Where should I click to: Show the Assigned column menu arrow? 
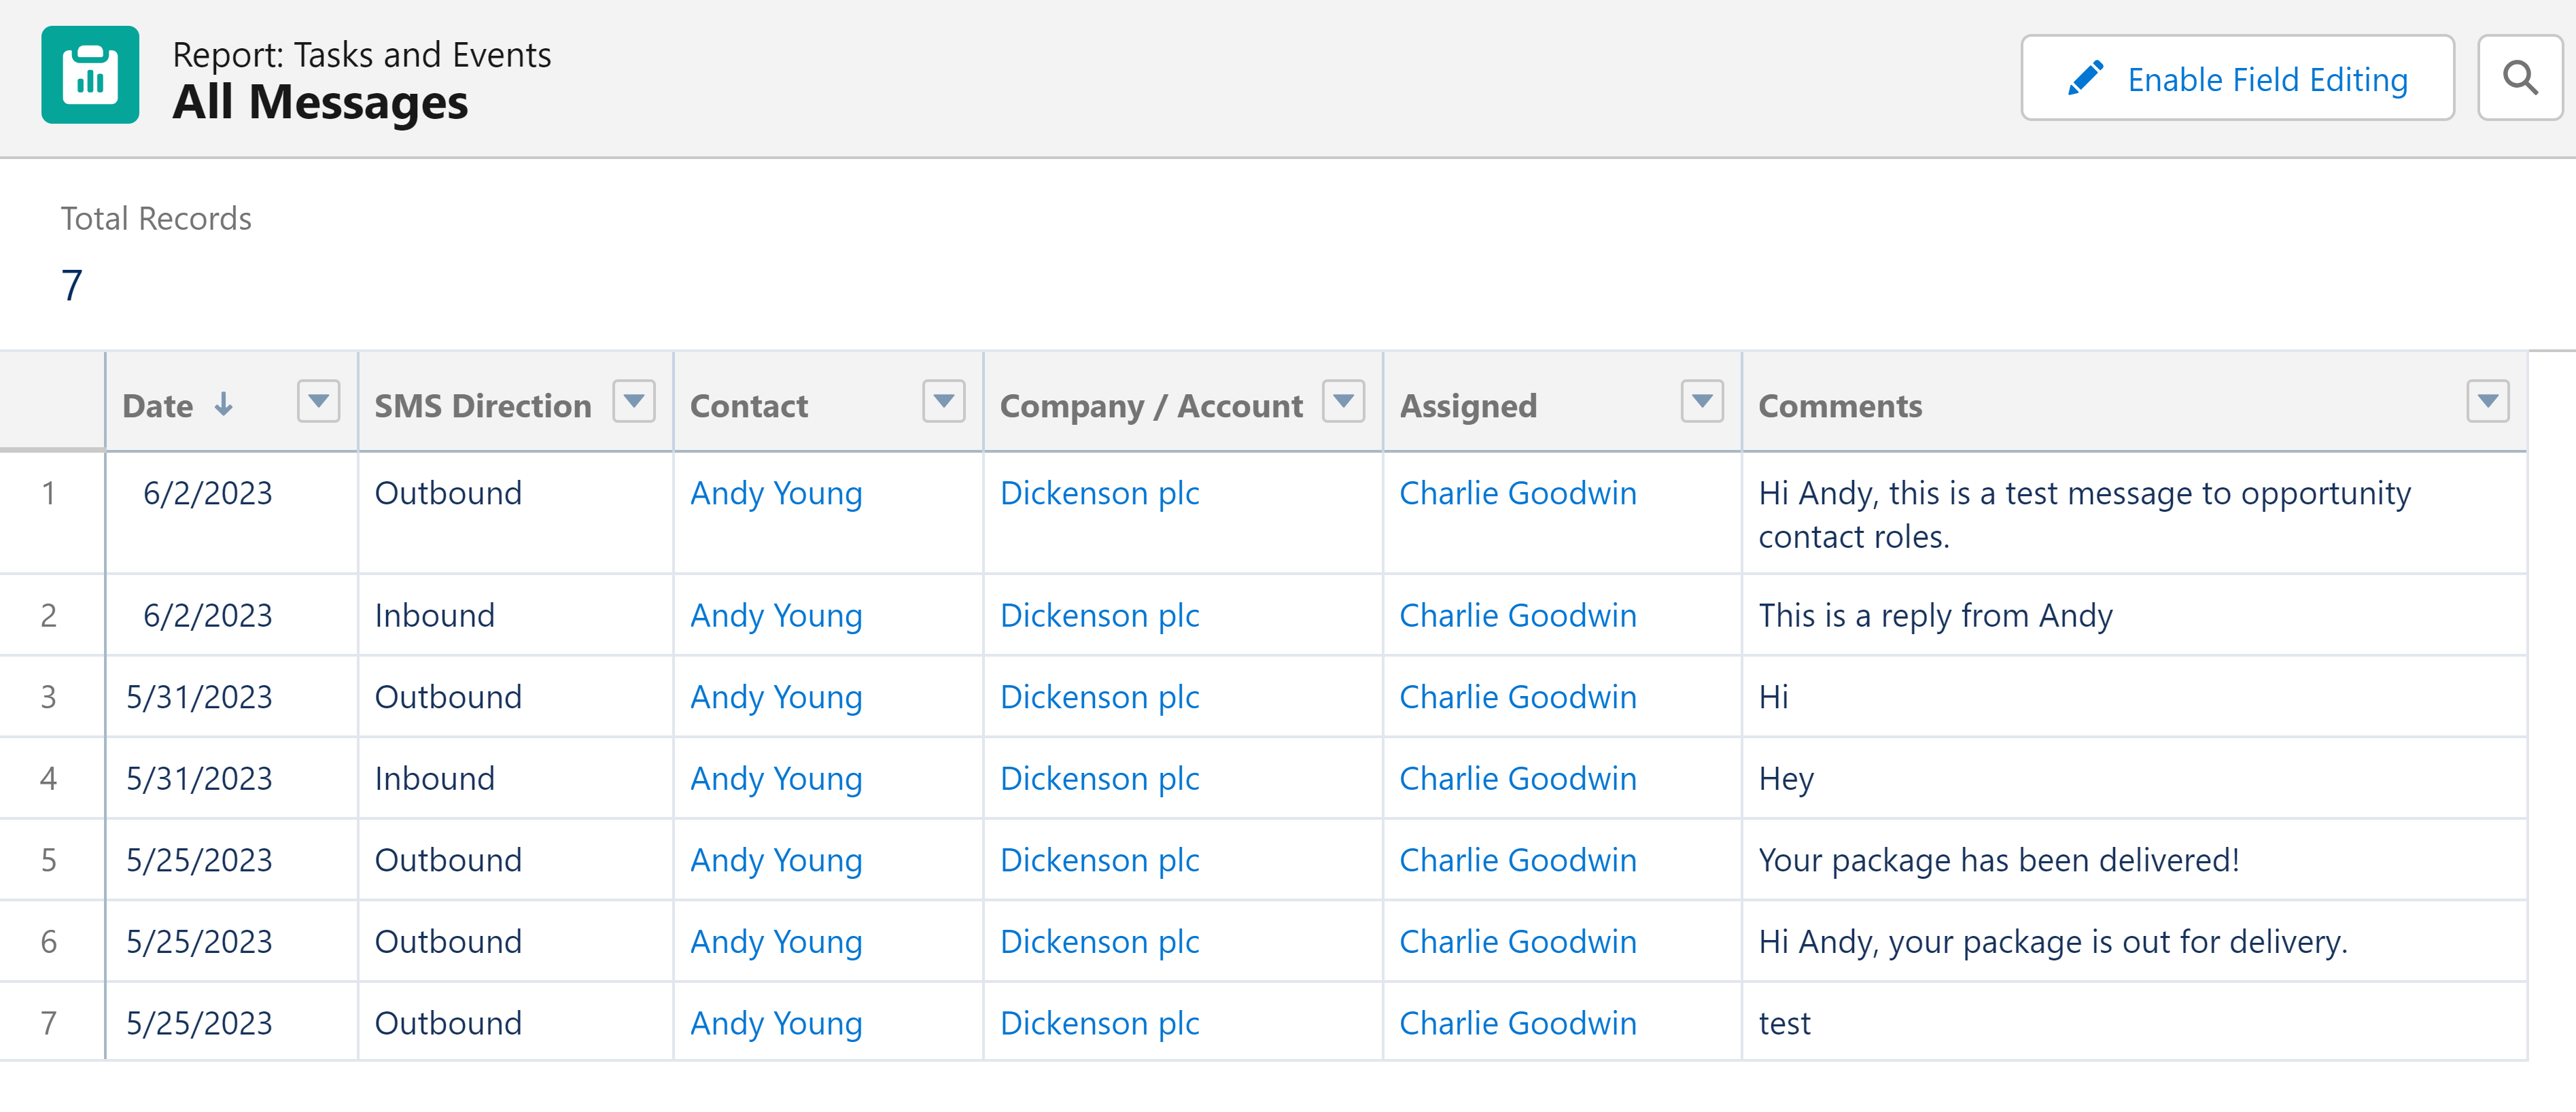pos(1703,401)
